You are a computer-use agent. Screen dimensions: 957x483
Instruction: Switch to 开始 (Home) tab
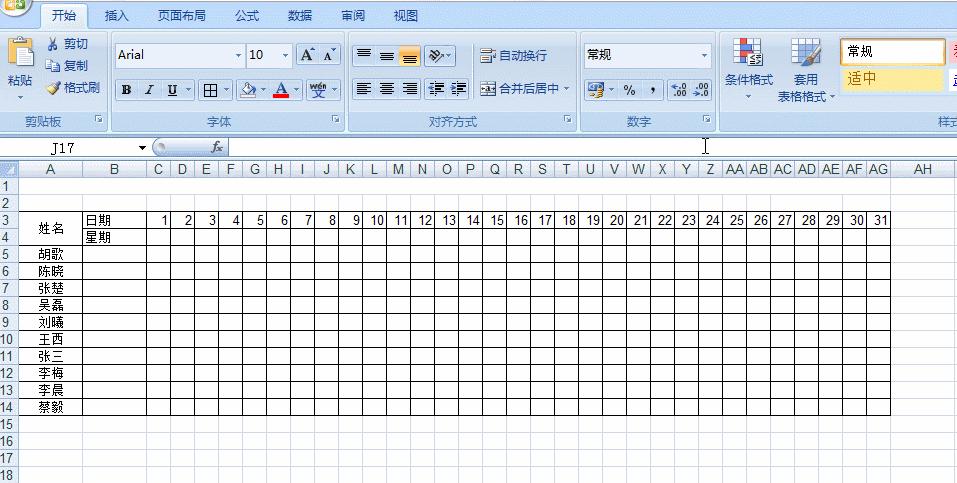(63, 16)
